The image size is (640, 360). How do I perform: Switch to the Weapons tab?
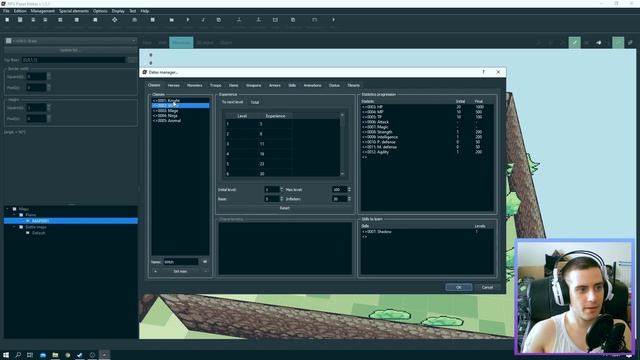pyautogui.click(x=253, y=85)
